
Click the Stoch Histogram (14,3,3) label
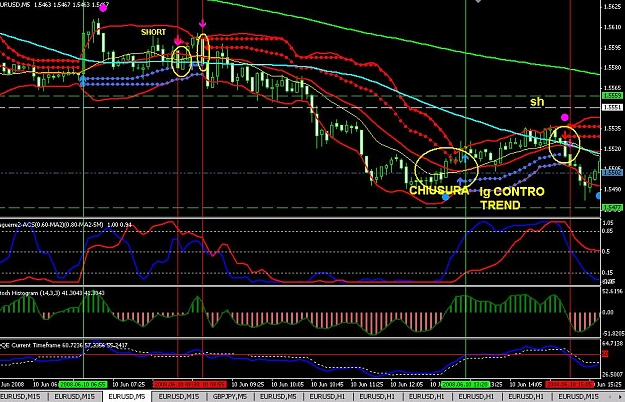point(52,293)
